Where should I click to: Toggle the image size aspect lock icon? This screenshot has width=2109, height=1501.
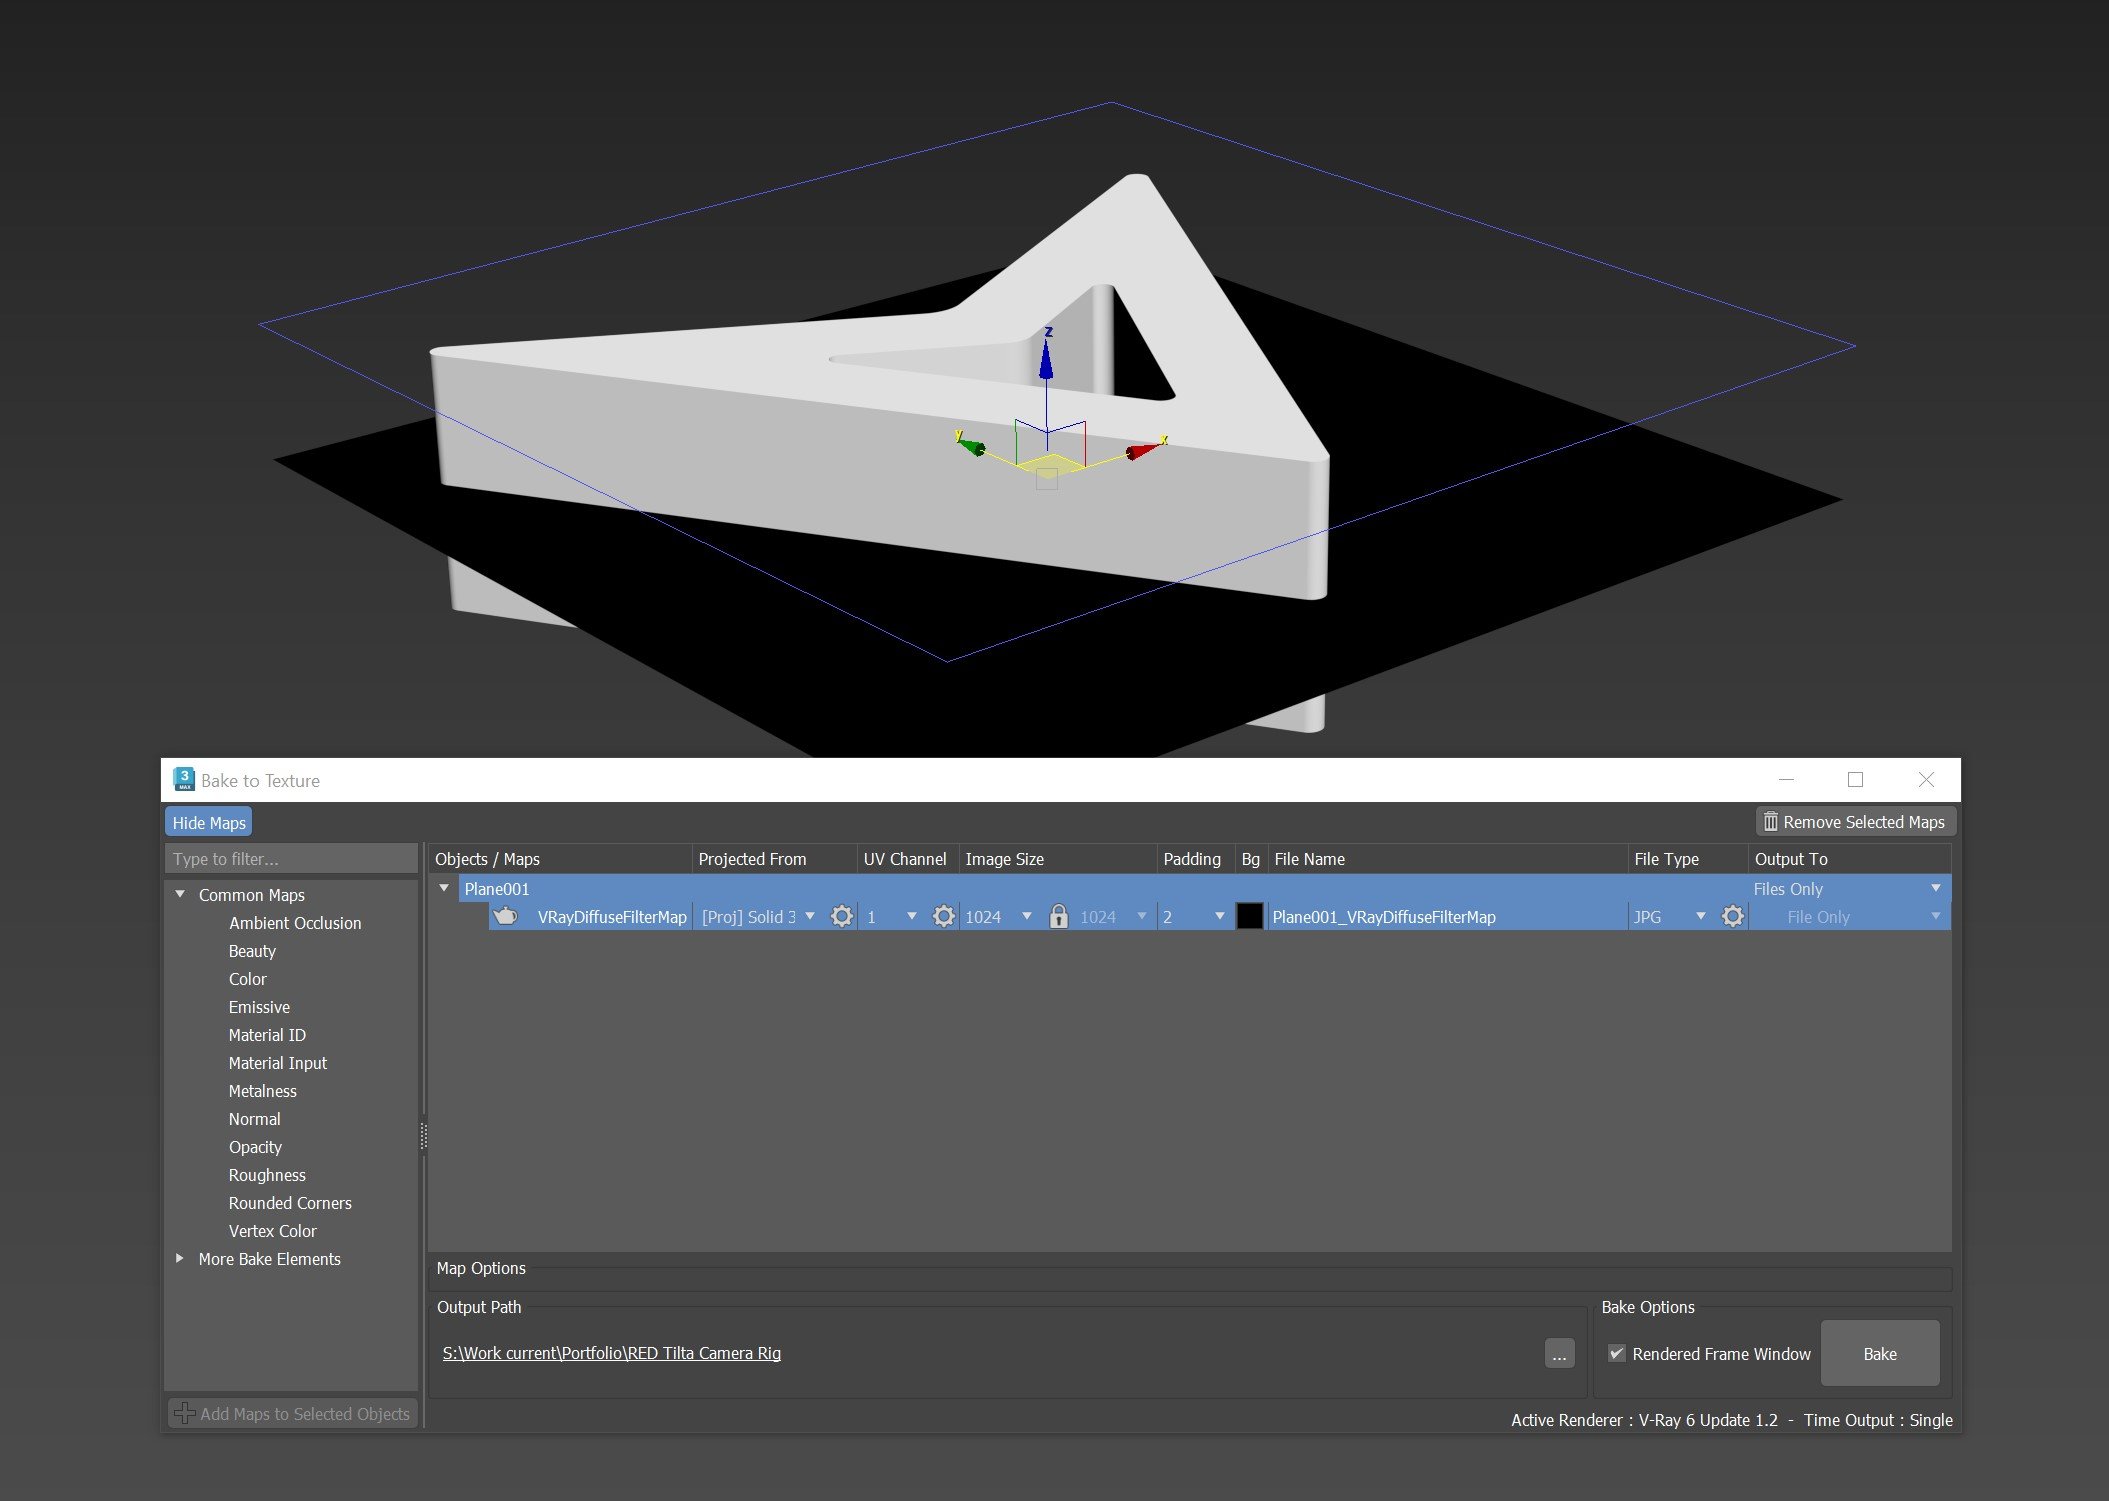coord(1058,916)
